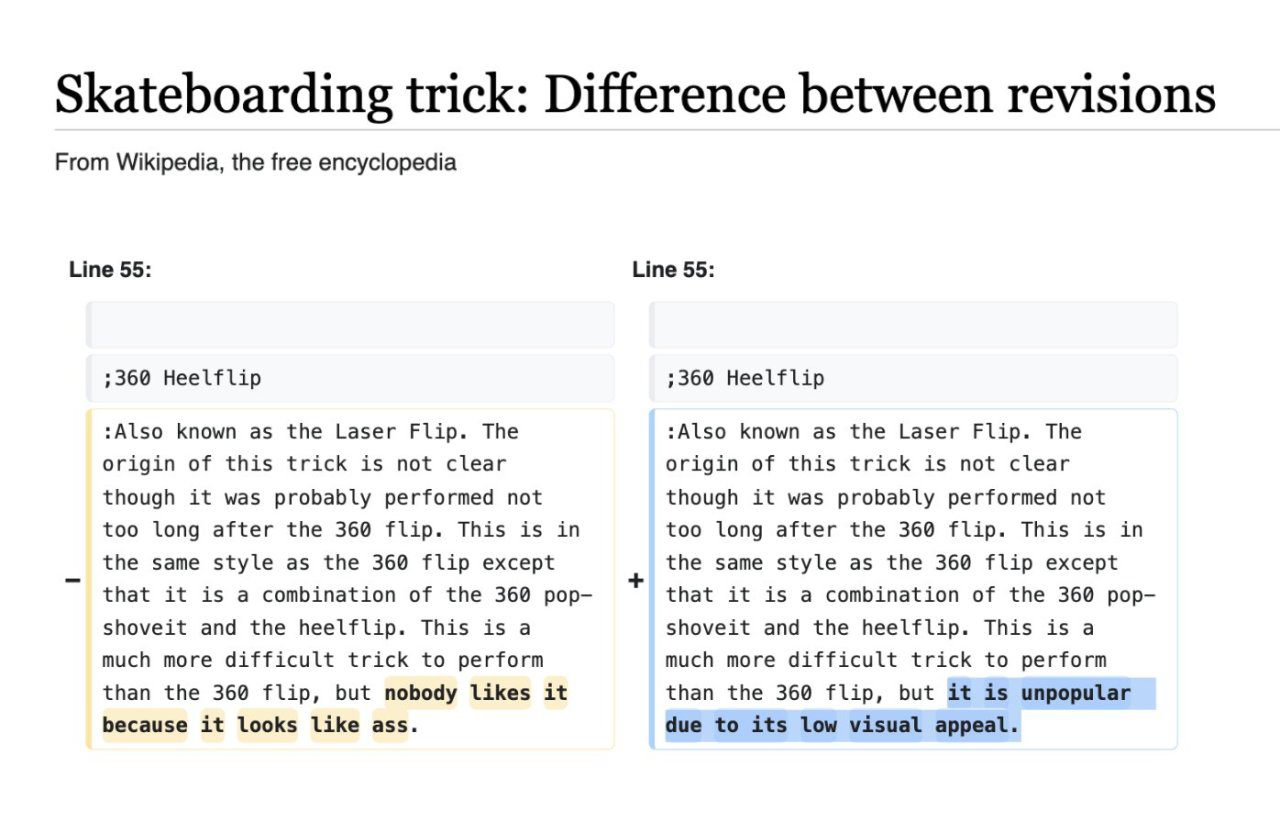This screenshot has height=822, width=1280.
Task: Click left ';360 Heelflip' diff row
Action: (350, 378)
